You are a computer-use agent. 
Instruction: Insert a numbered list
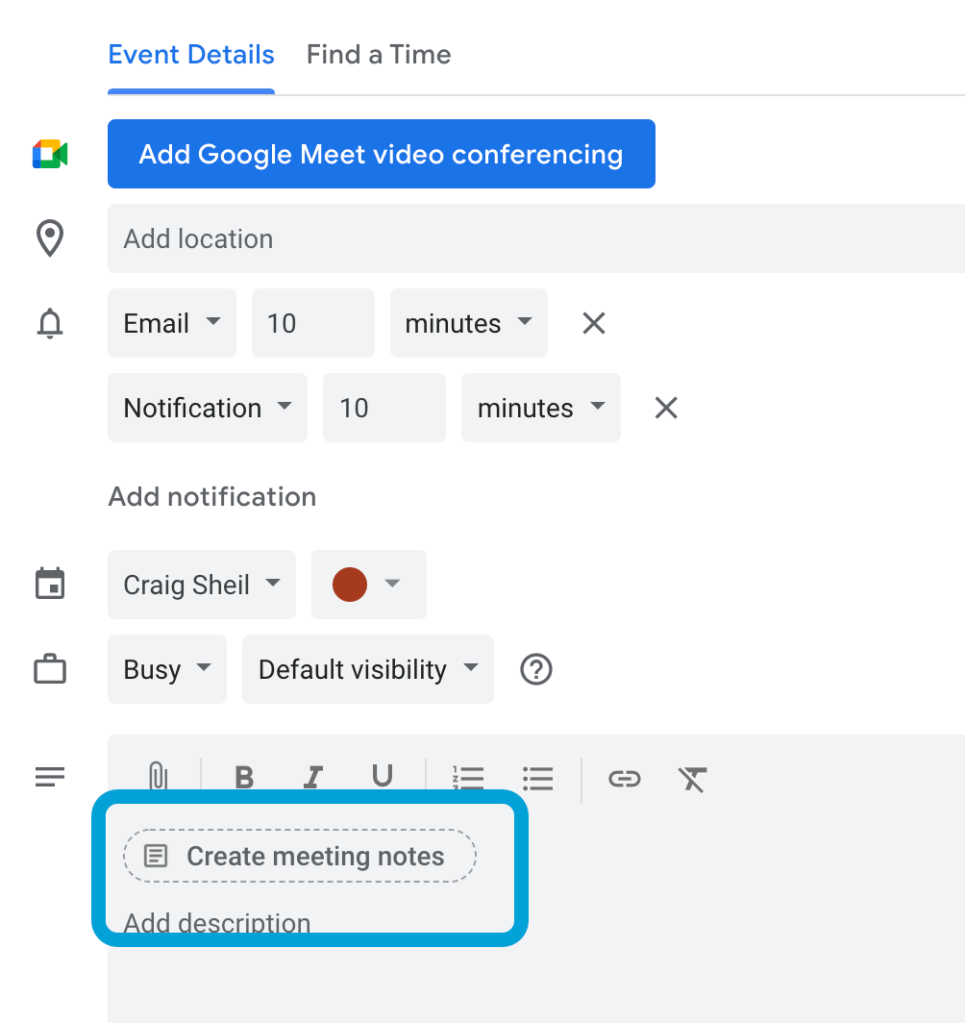click(468, 778)
